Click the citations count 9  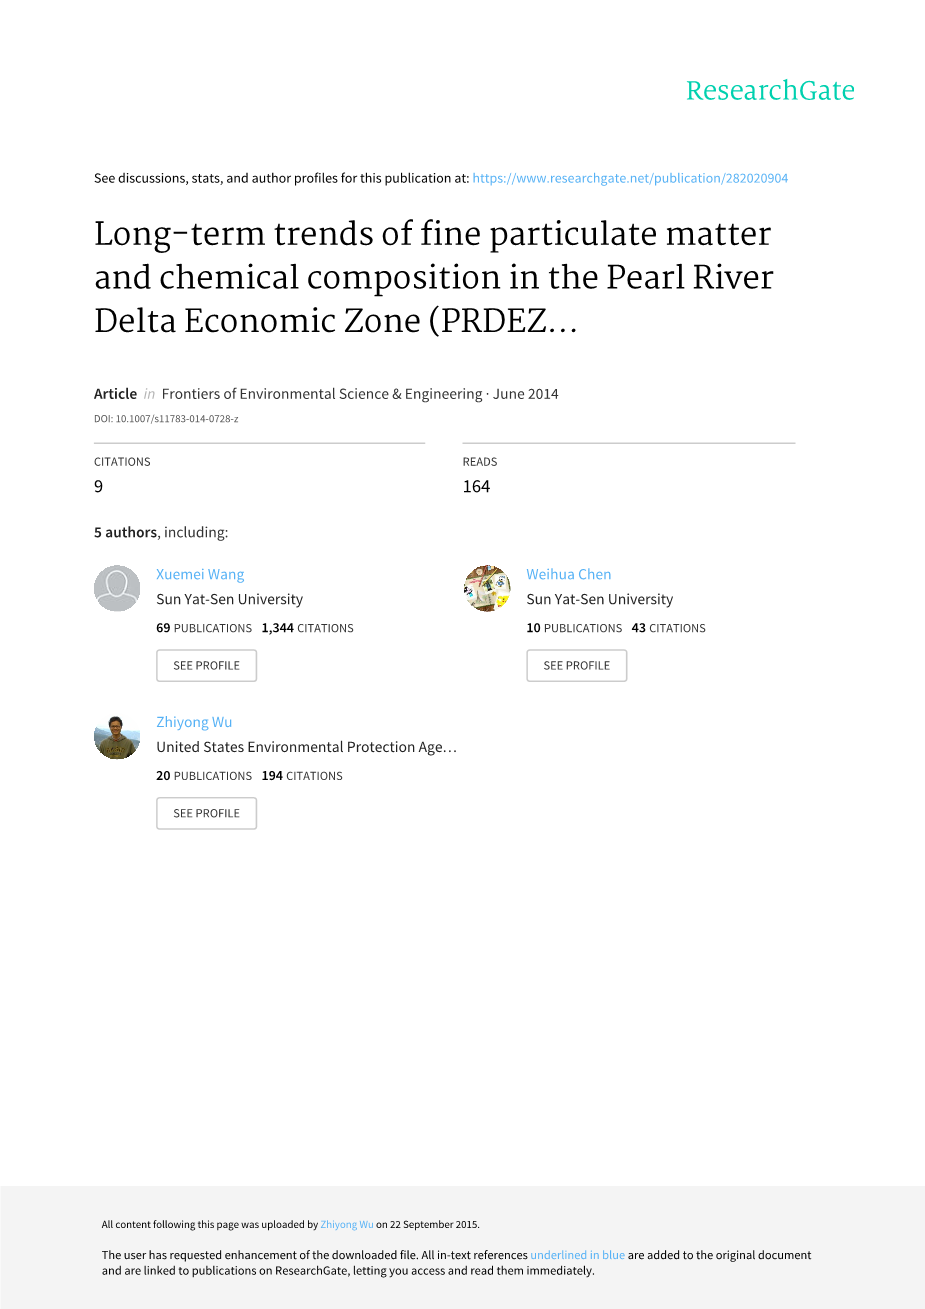(98, 486)
